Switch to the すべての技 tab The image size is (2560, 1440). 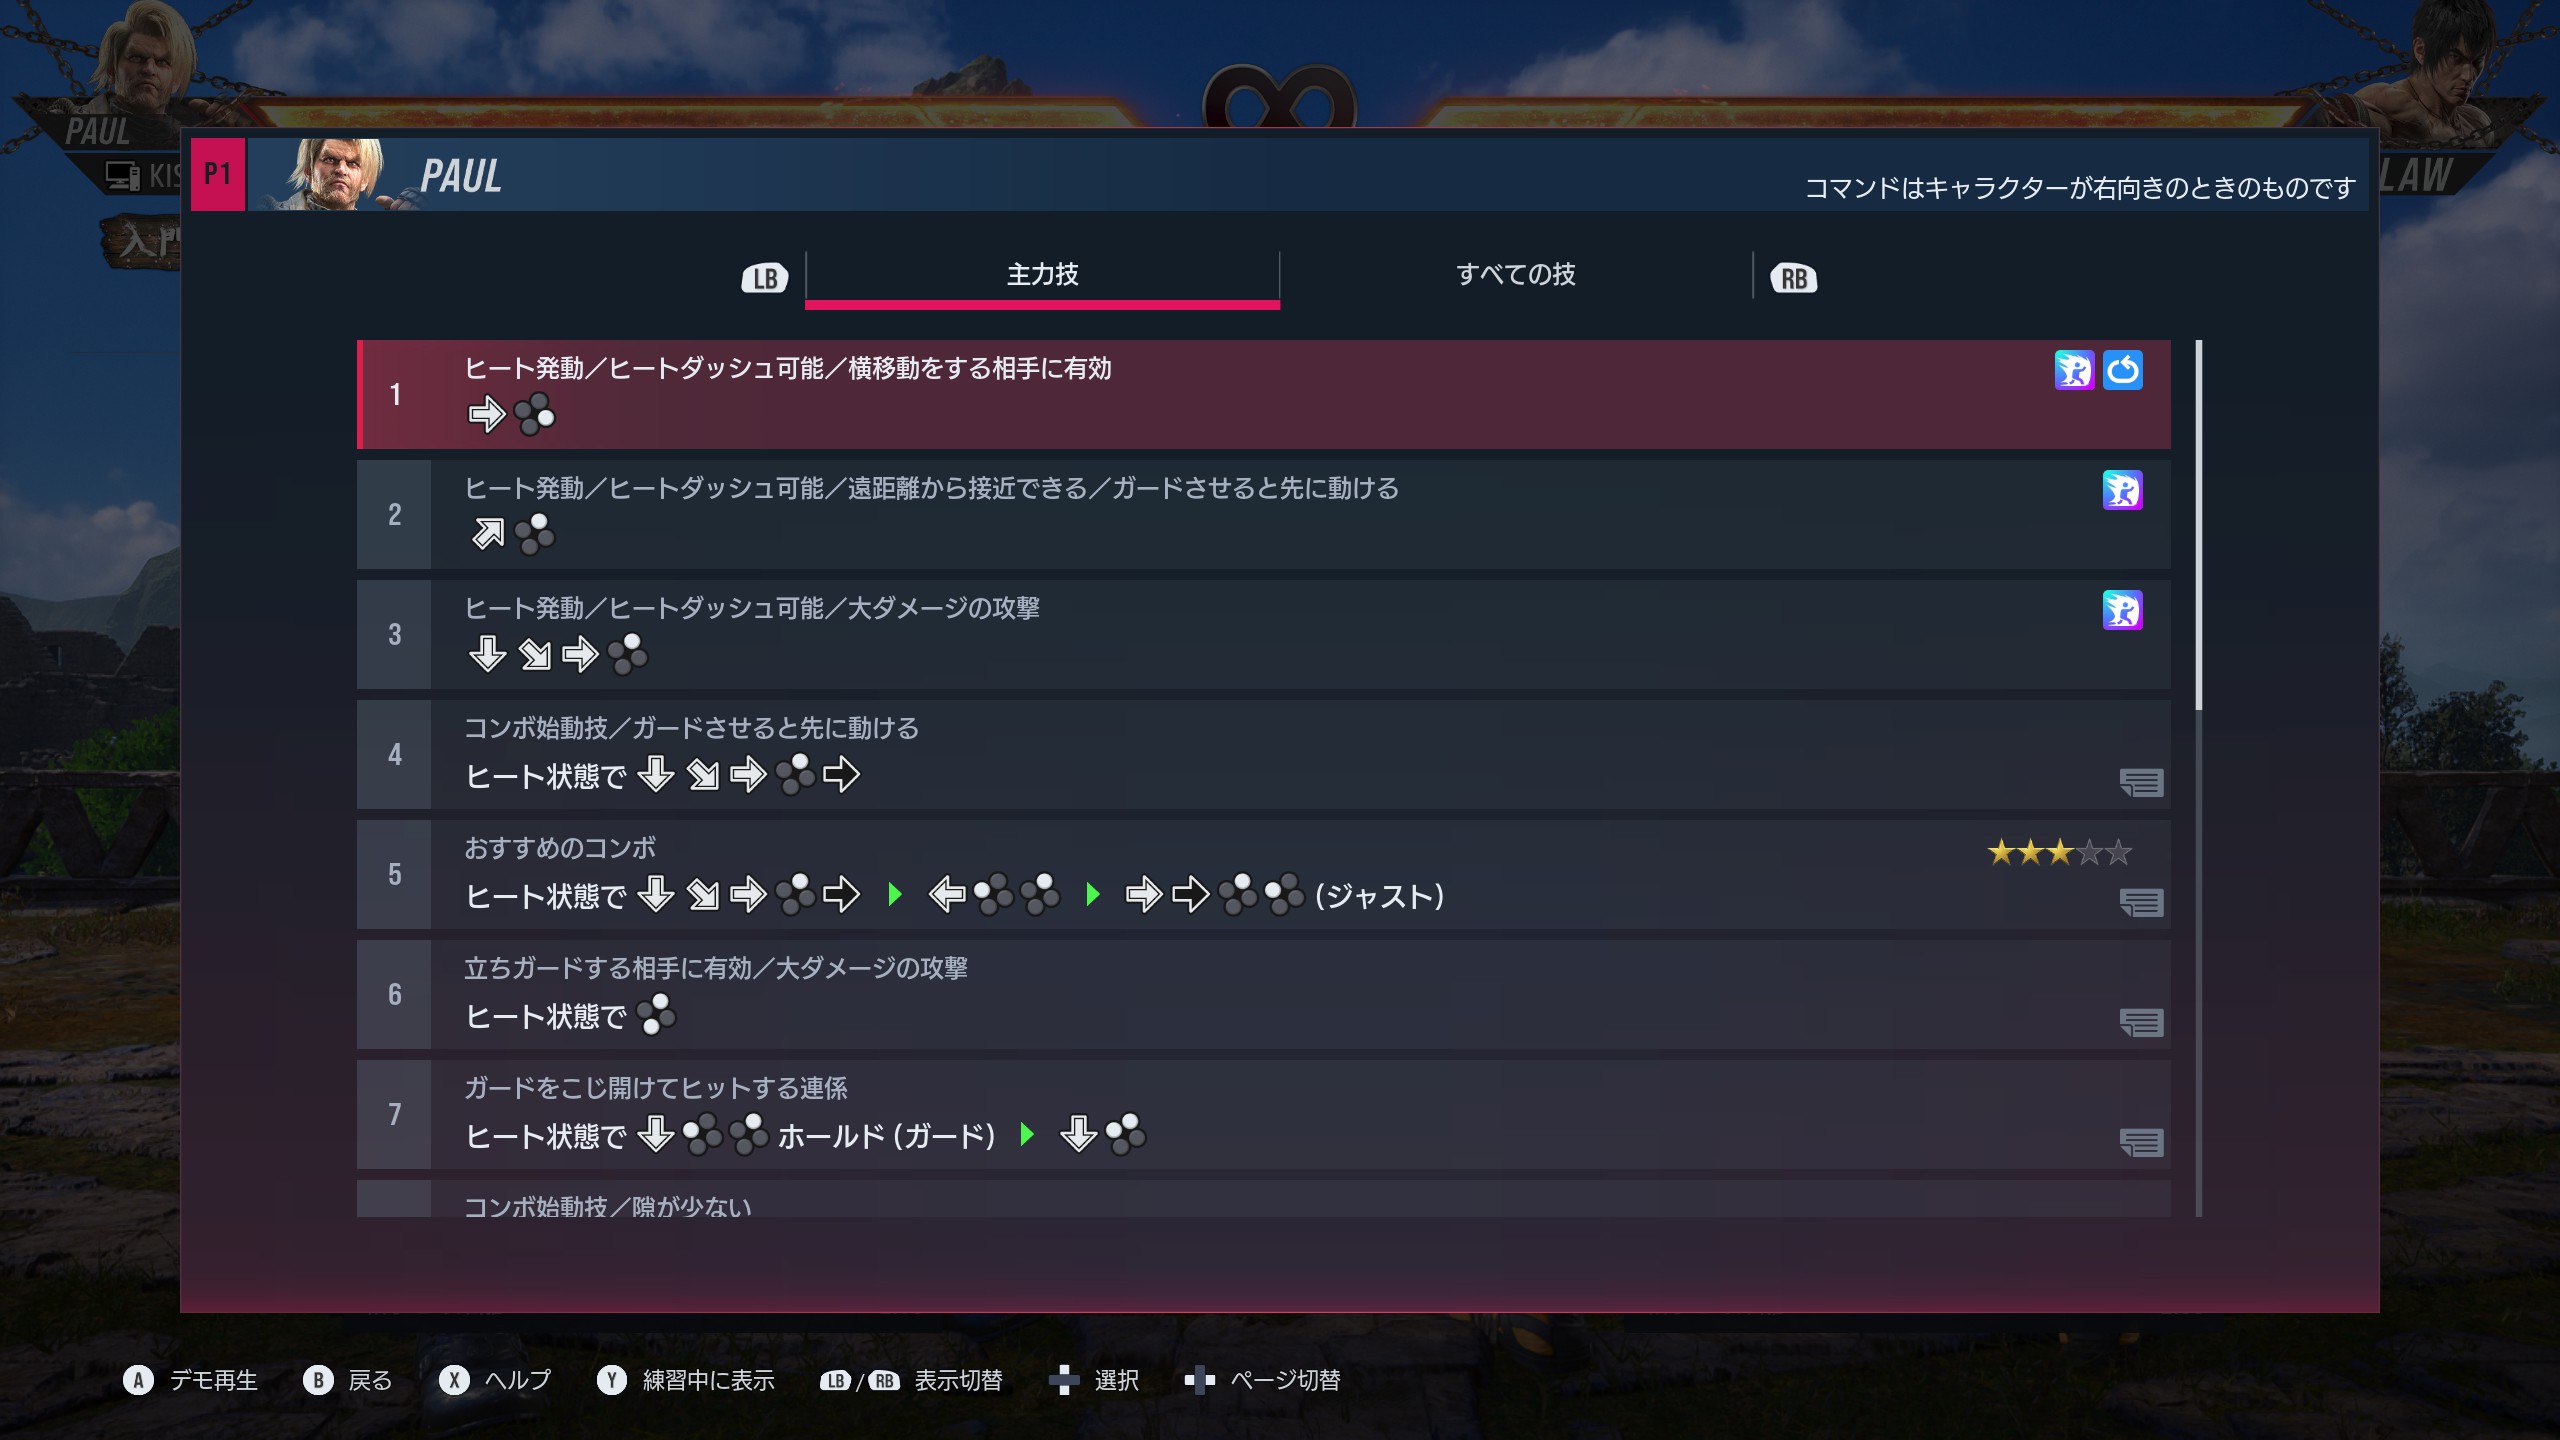pos(1515,275)
